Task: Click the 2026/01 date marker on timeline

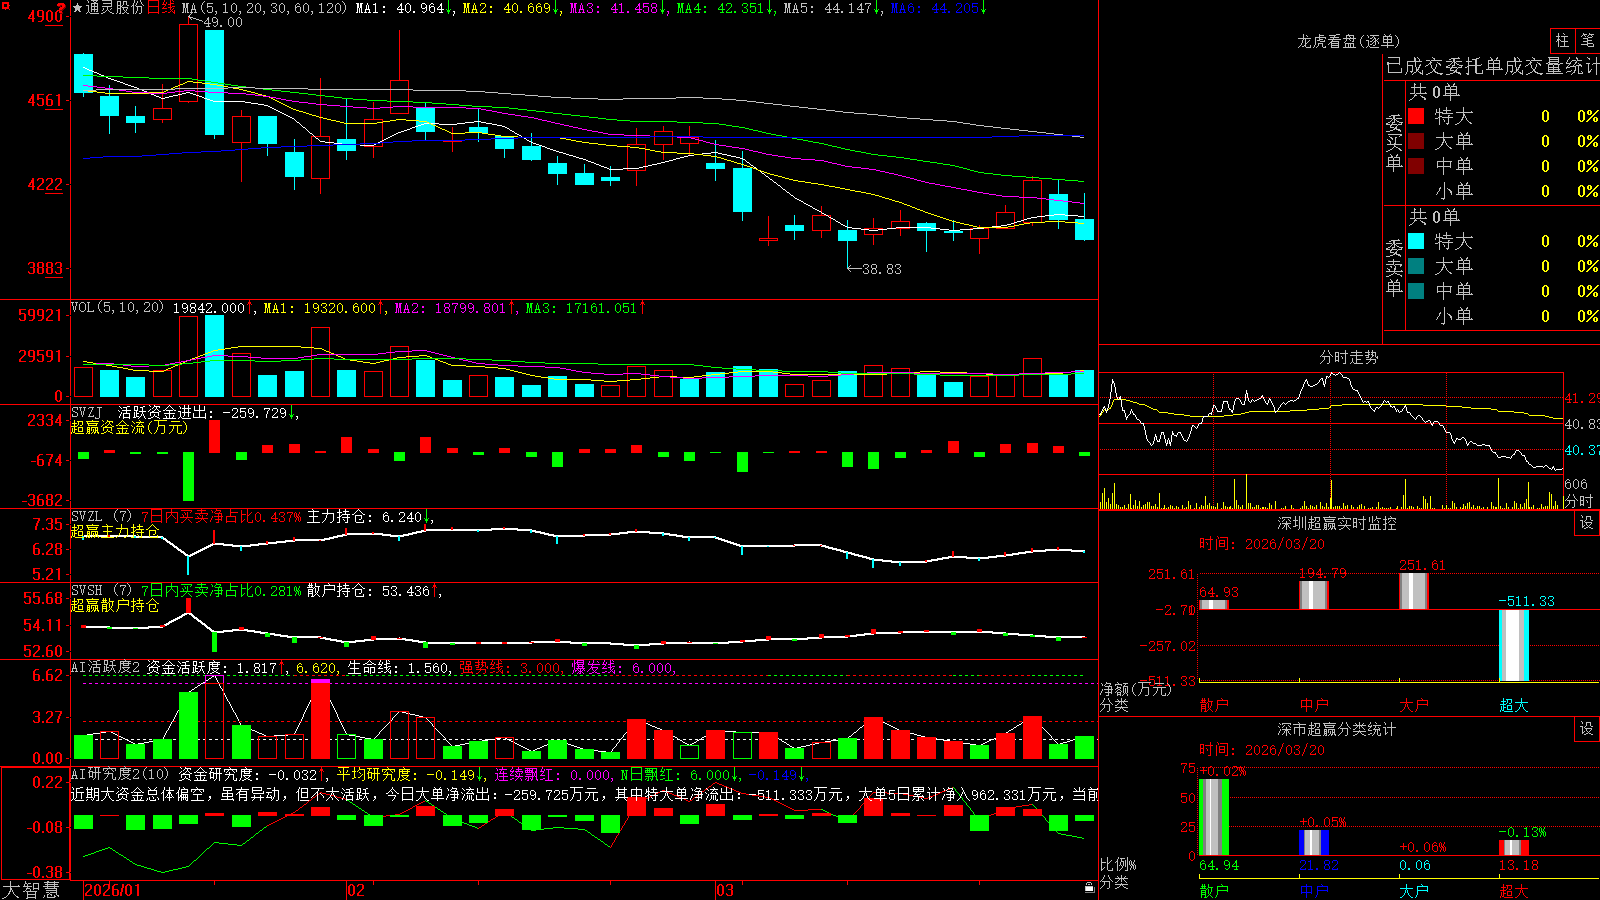Action: point(112,890)
